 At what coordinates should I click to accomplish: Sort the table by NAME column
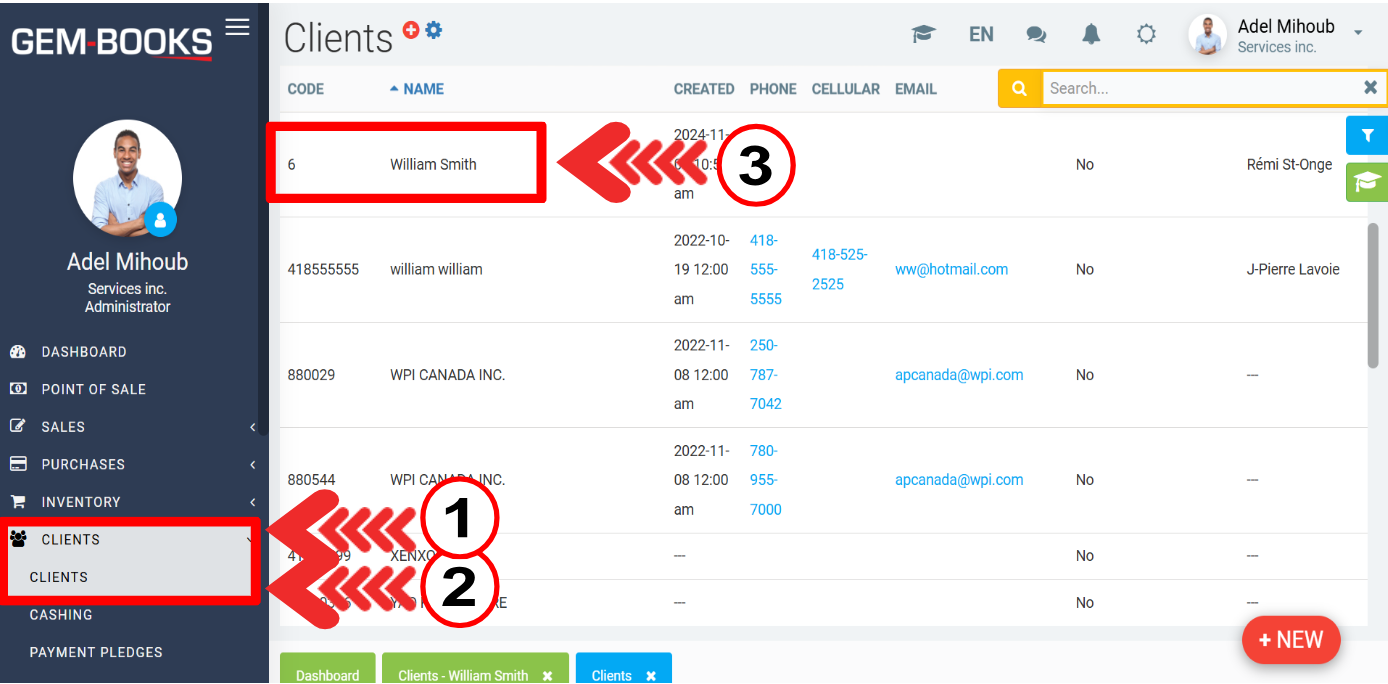[x=423, y=89]
